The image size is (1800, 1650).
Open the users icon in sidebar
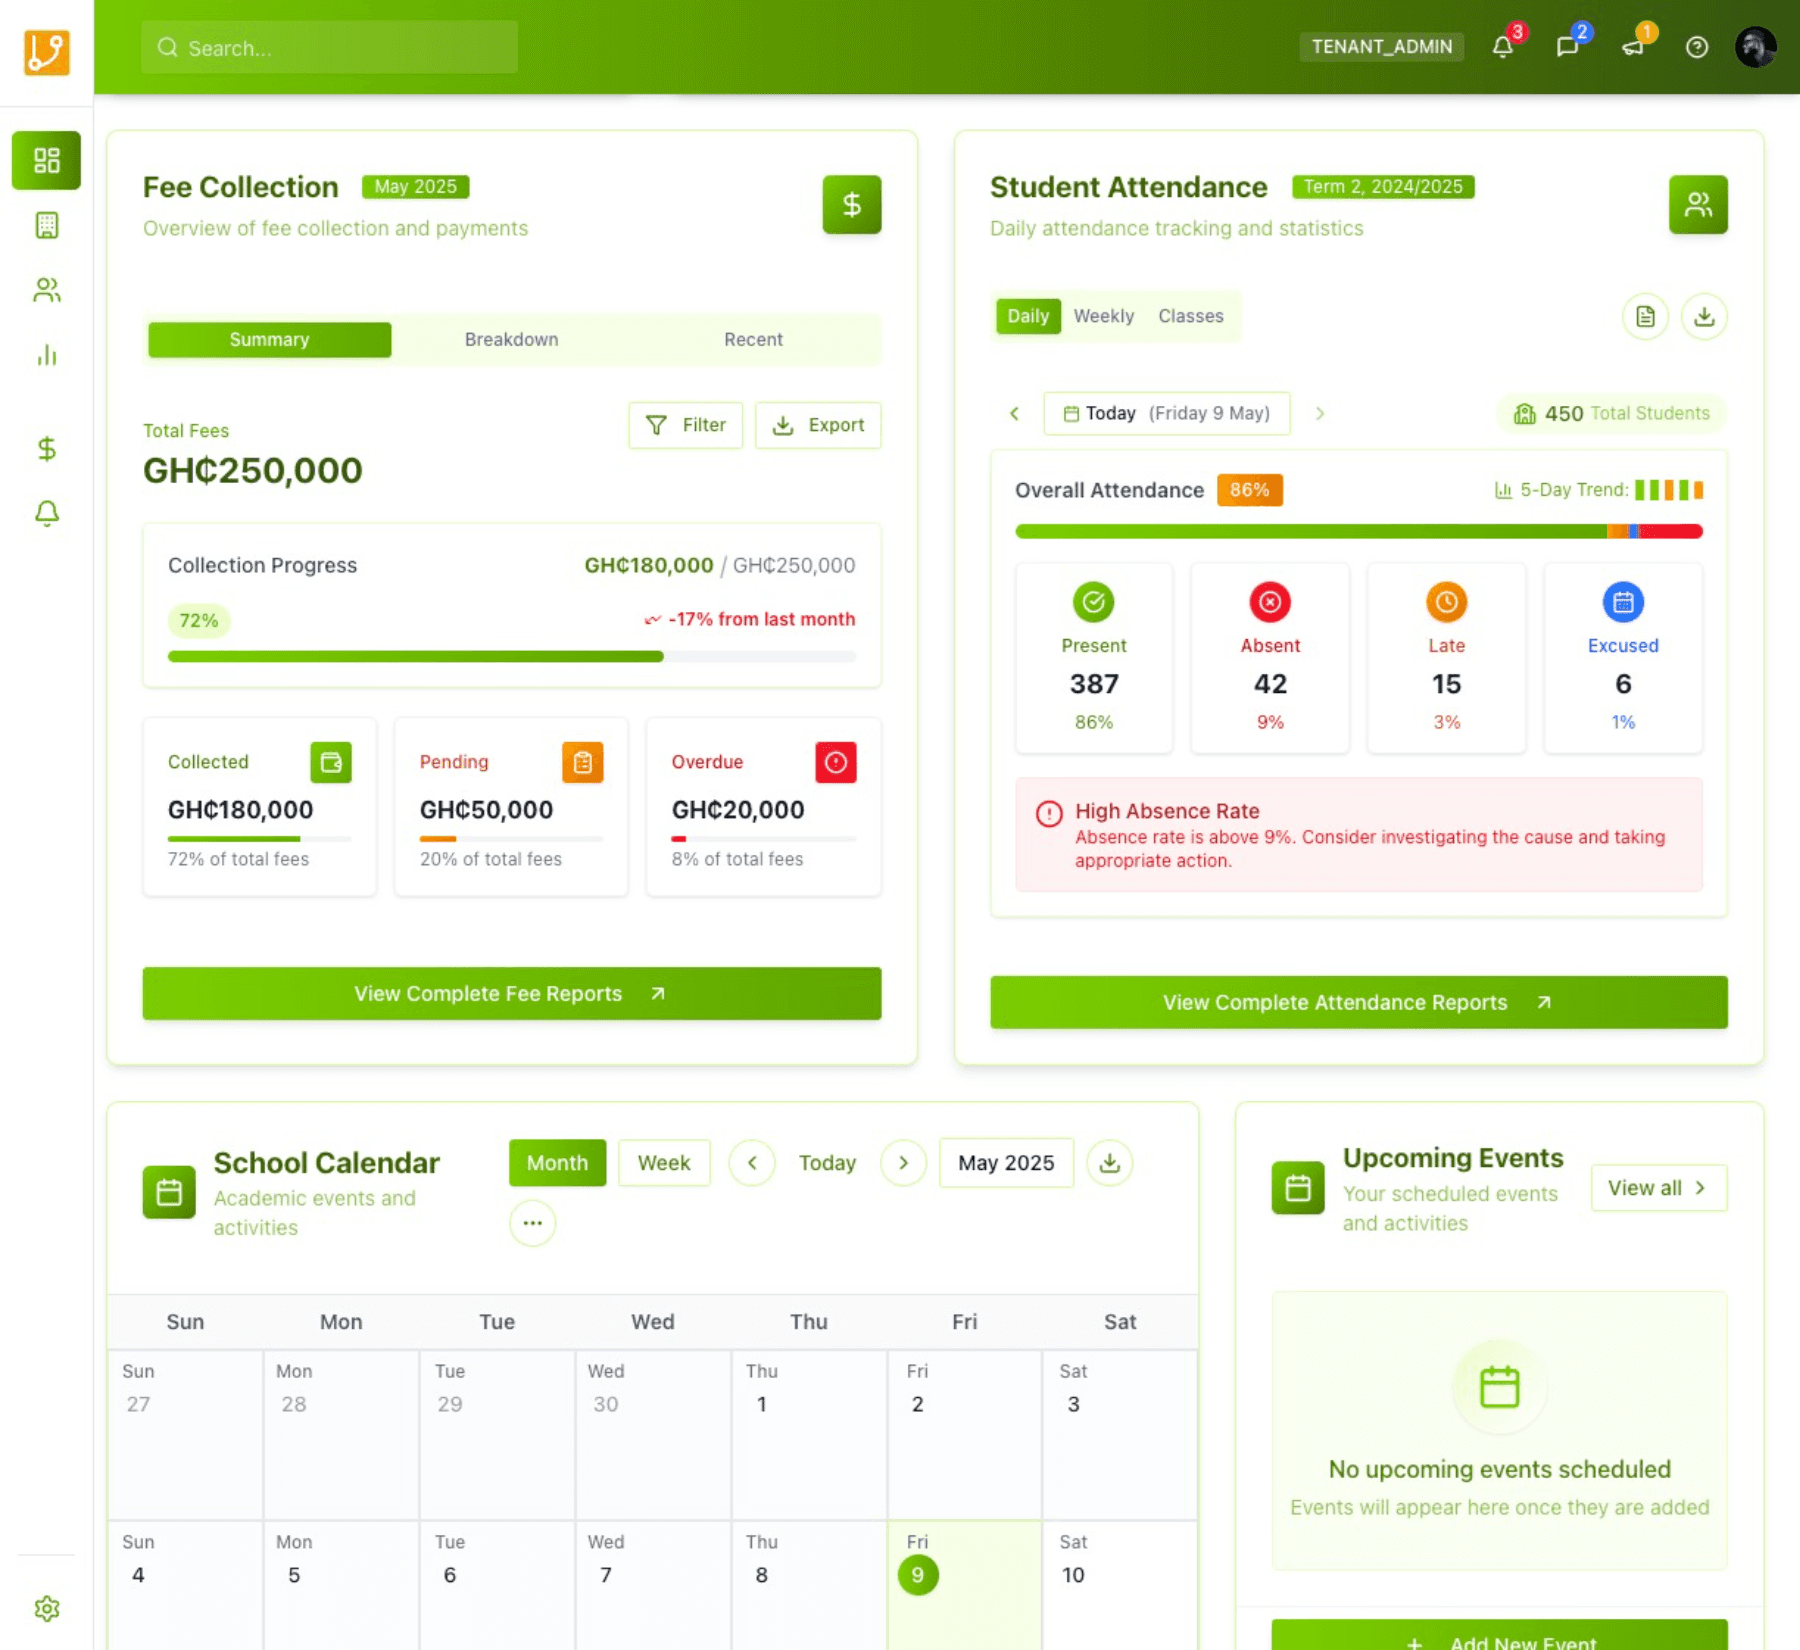click(46, 290)
